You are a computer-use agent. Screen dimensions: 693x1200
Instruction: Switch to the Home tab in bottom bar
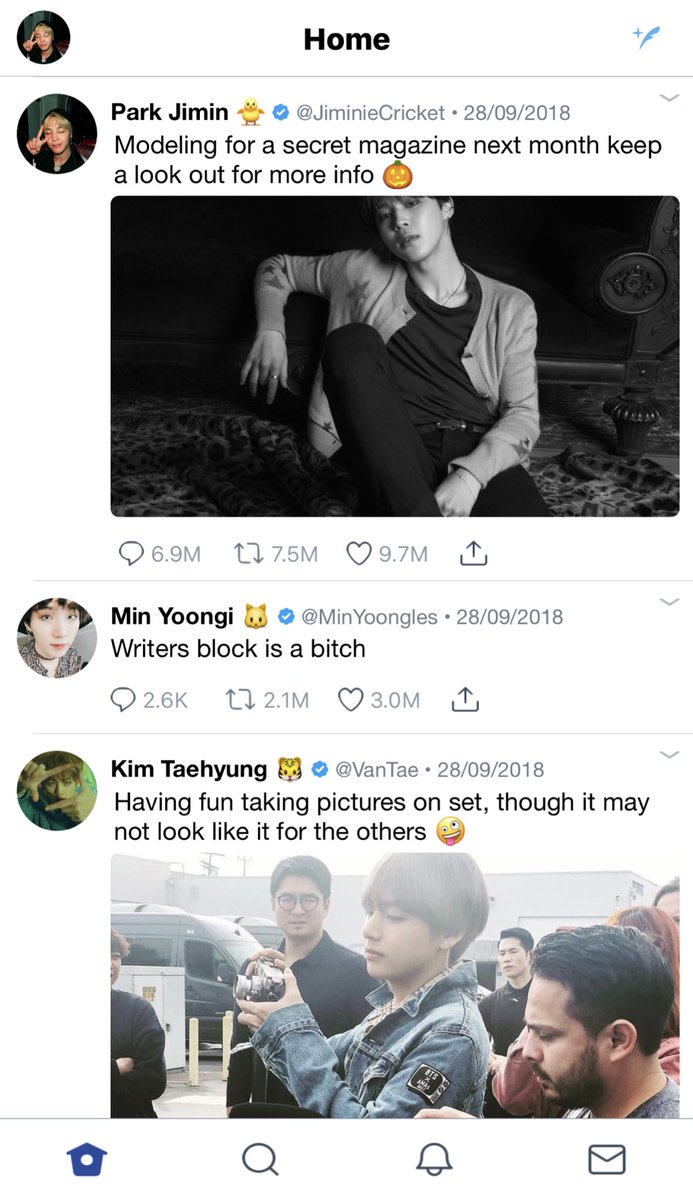(x=87, y=1160)
